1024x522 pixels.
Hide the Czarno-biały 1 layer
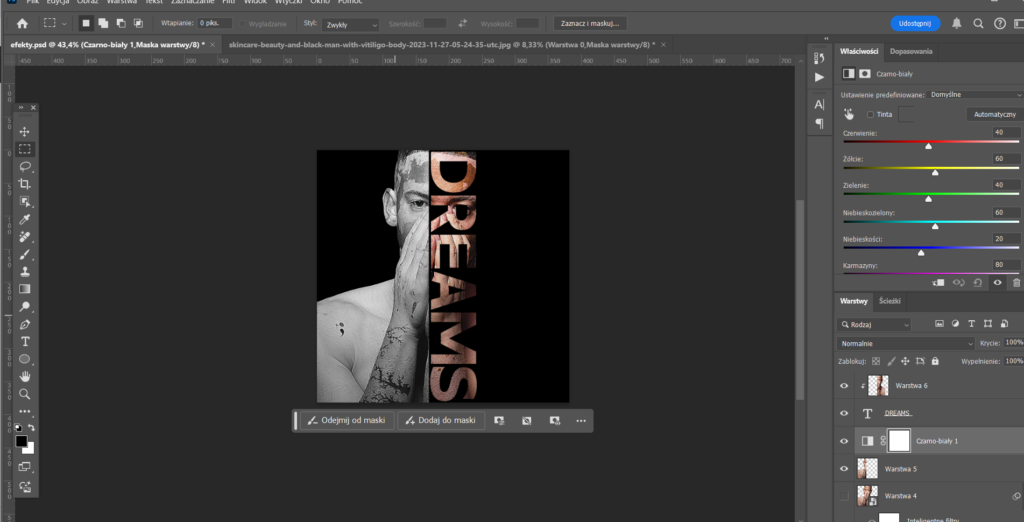(x=844, y=441)
